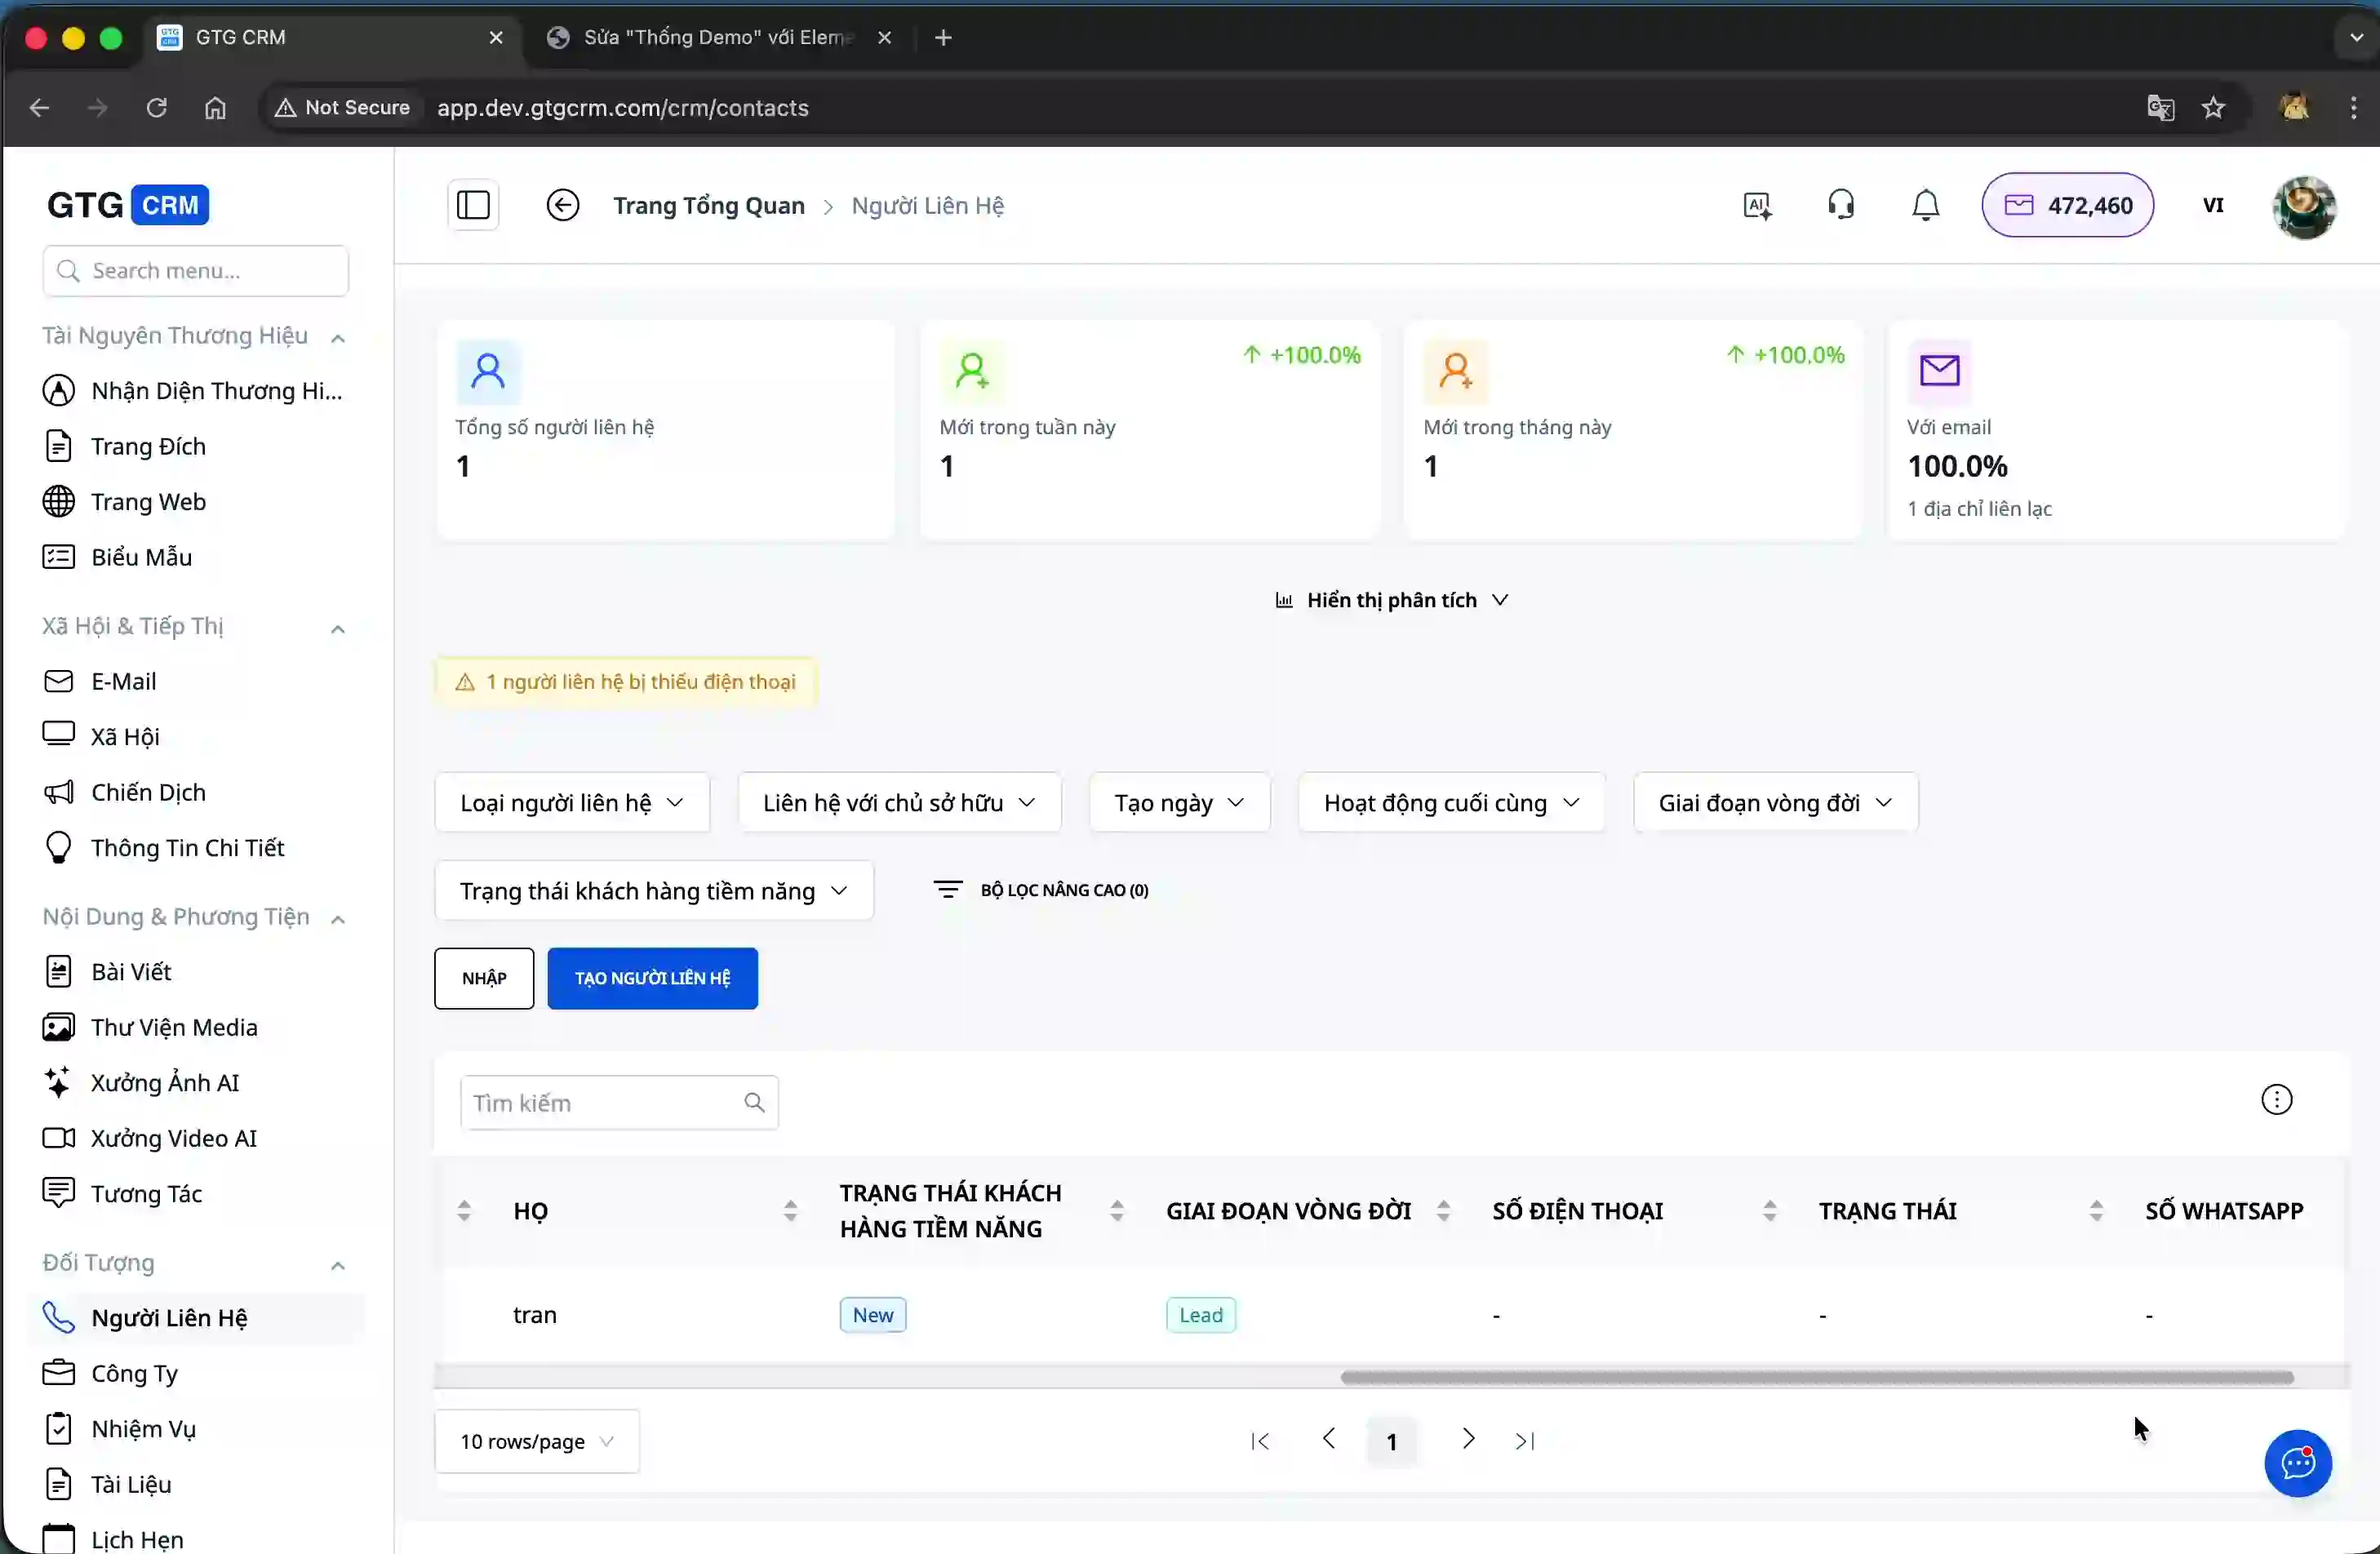This screenshot has width=2380, height=1554.
Task: Click the three-dot table options icon
Action: point(2276,1098)
